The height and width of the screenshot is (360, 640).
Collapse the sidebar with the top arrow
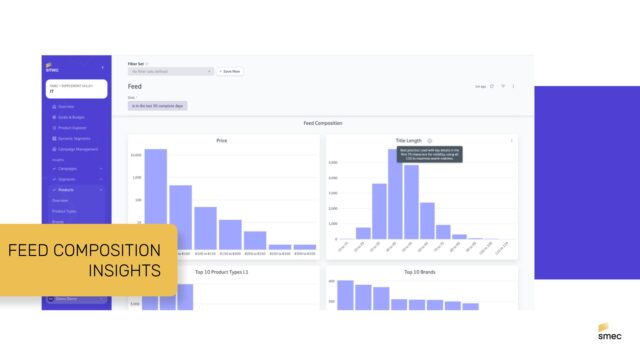point(102,68)
